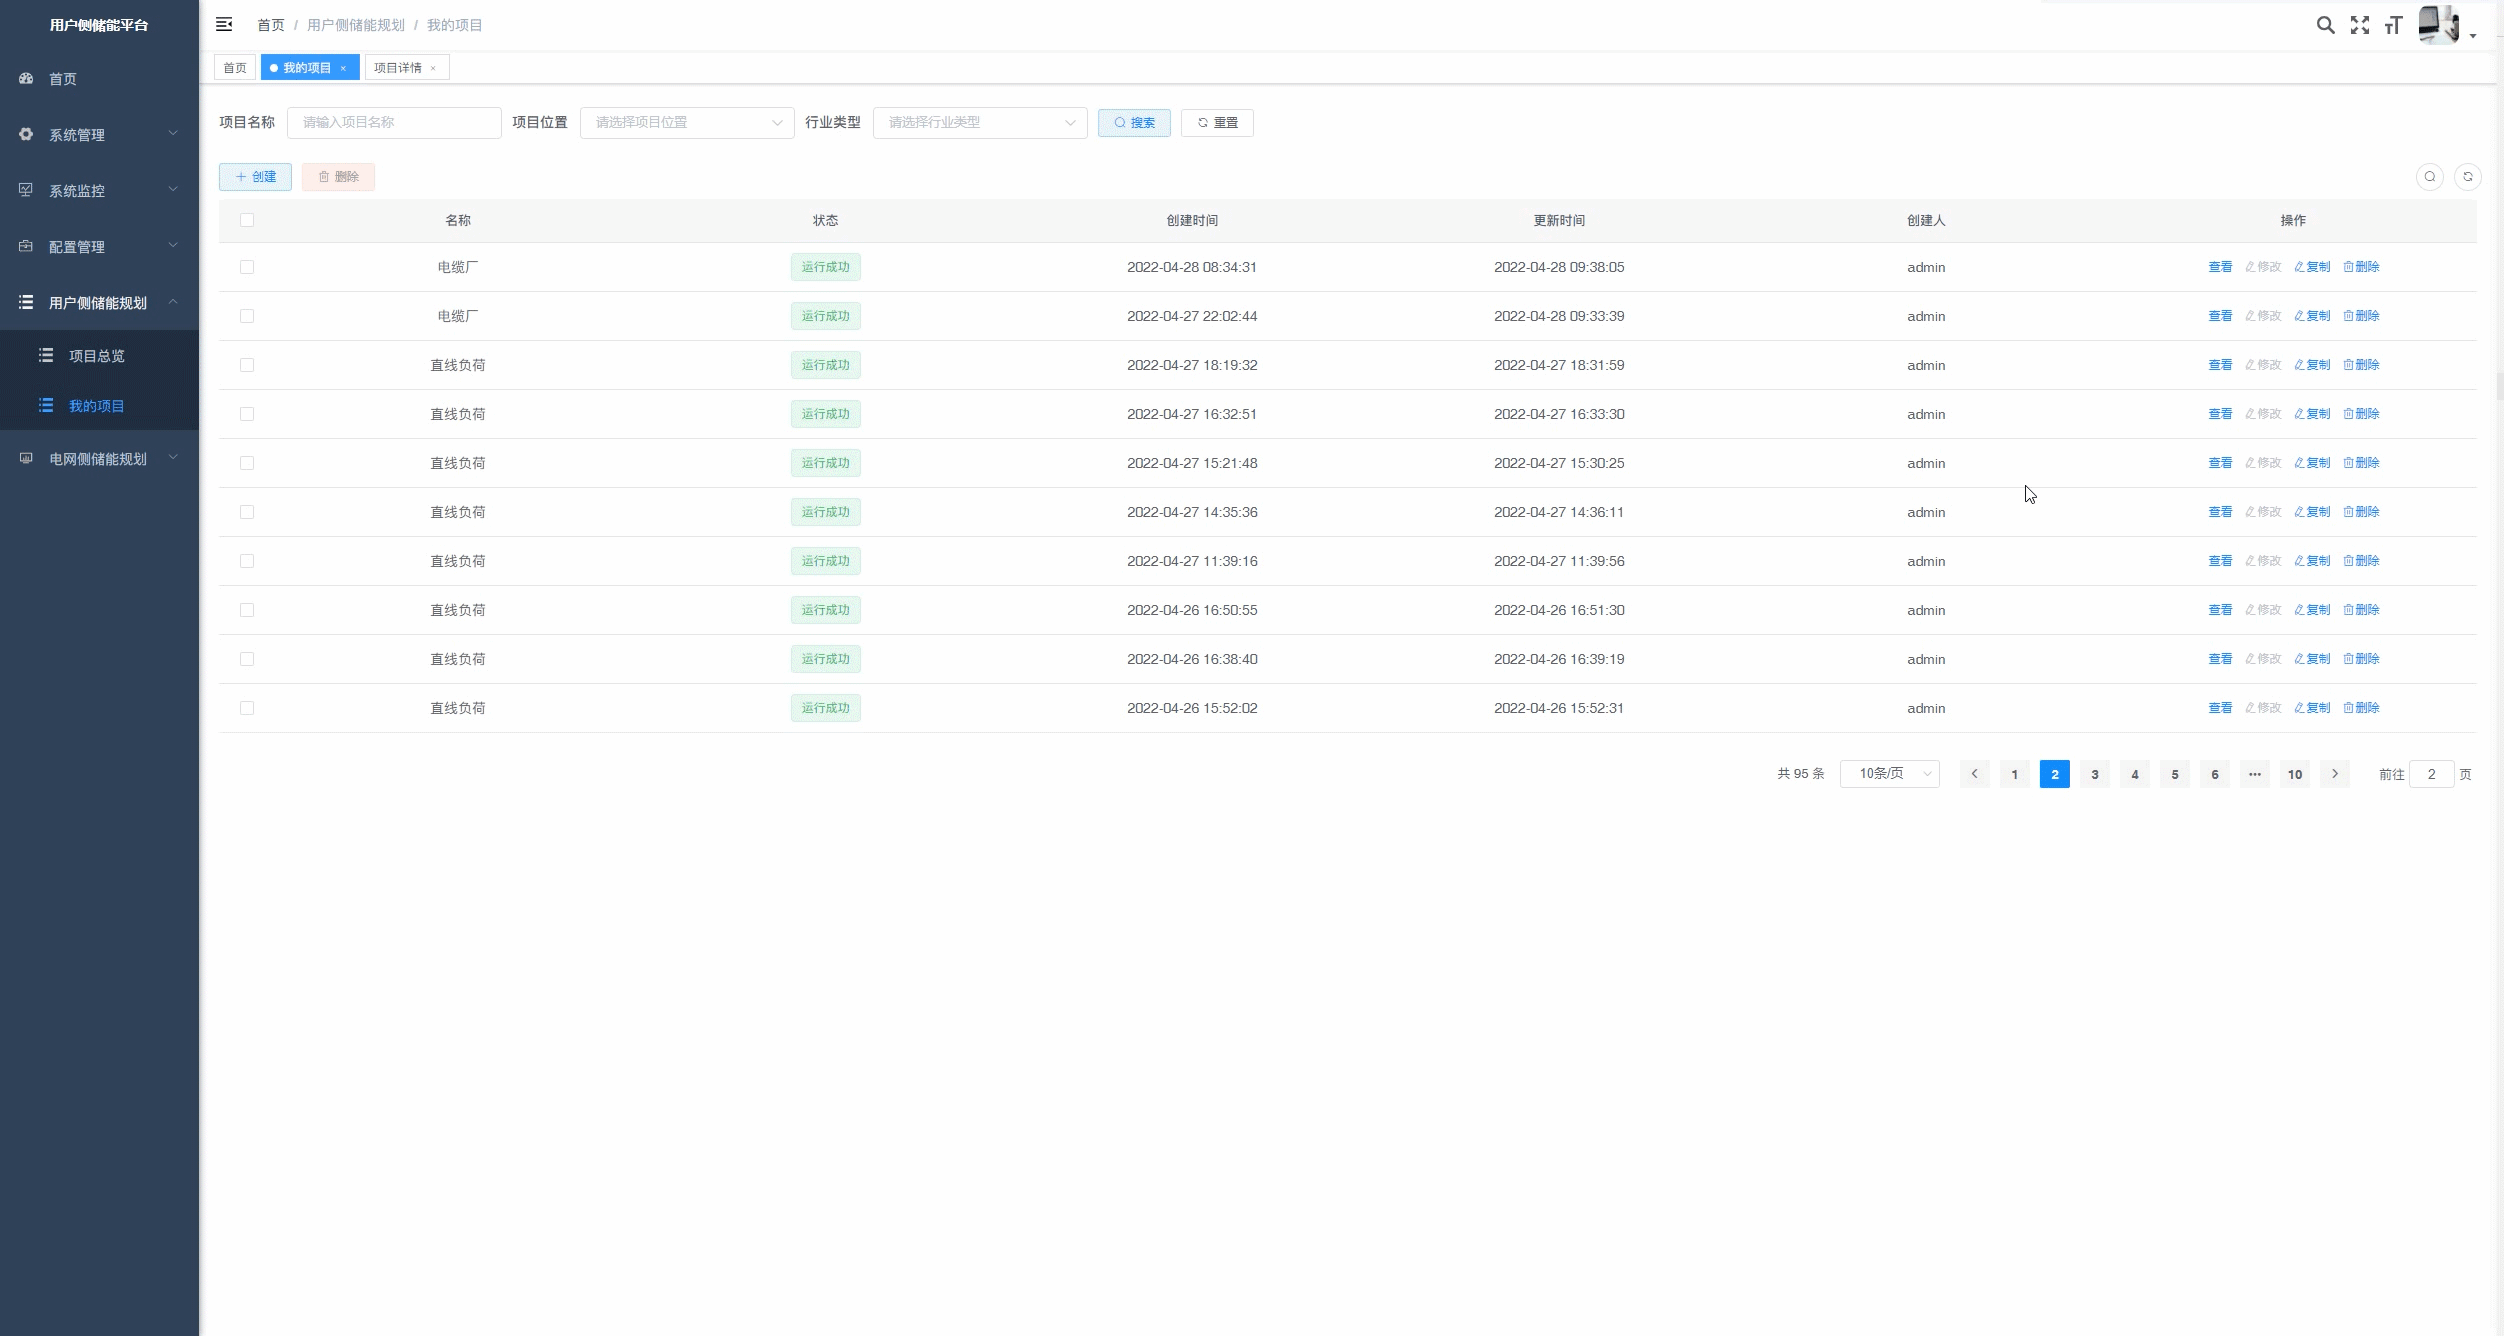This screenshot has width=2504, height=1336.
Task: Close the 项目详情 tab with its x icon
Action: coord(433,68)
